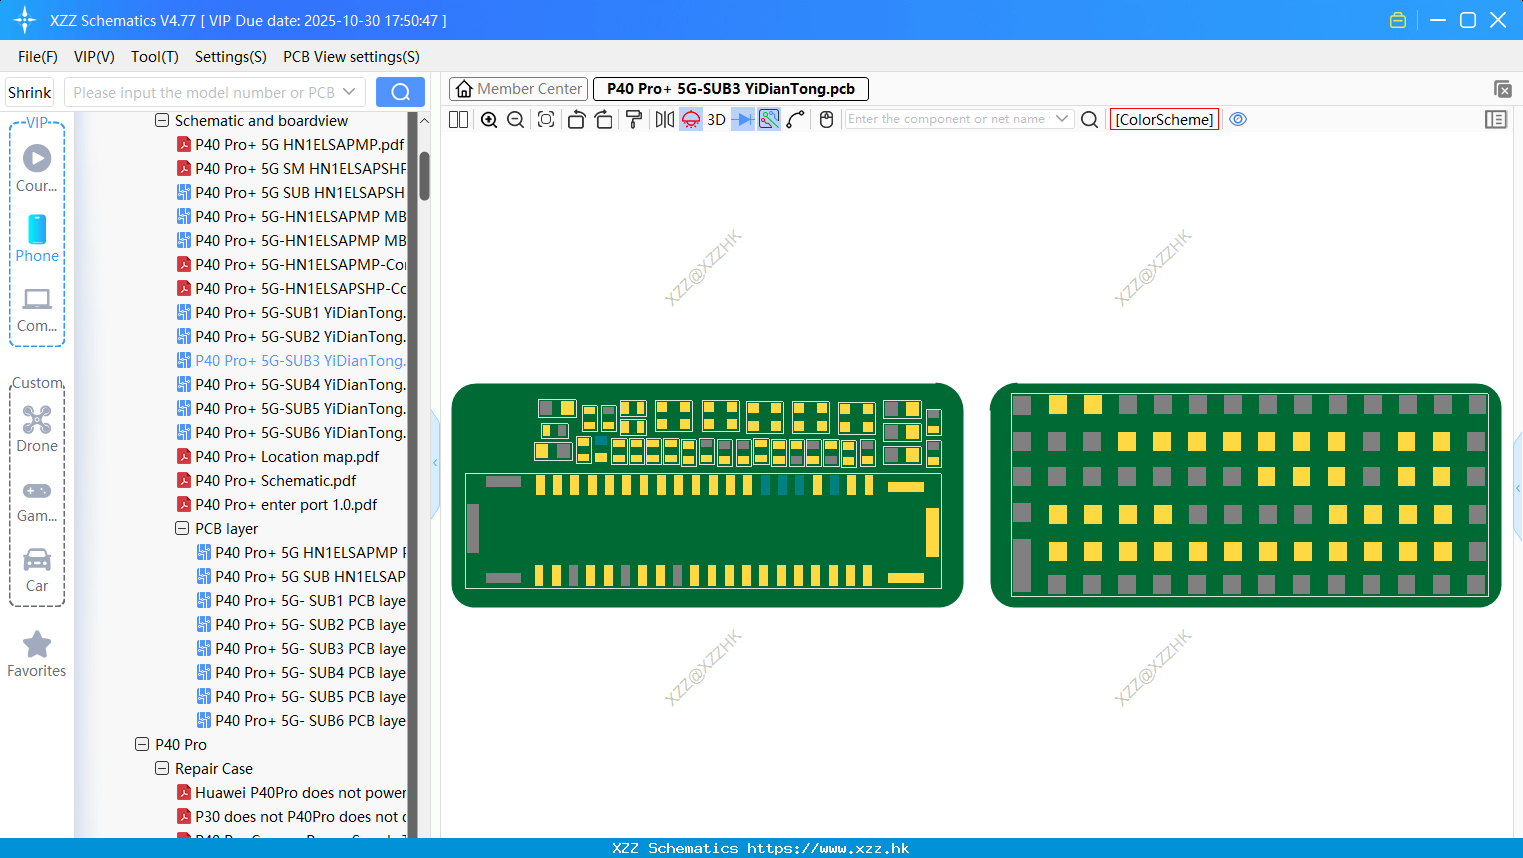Select the P40 Pro+ 5G-SUB3 YiDianTong.pcb tab
Viewport: 1523px width, 858px height.
click(x=731, y=89)
